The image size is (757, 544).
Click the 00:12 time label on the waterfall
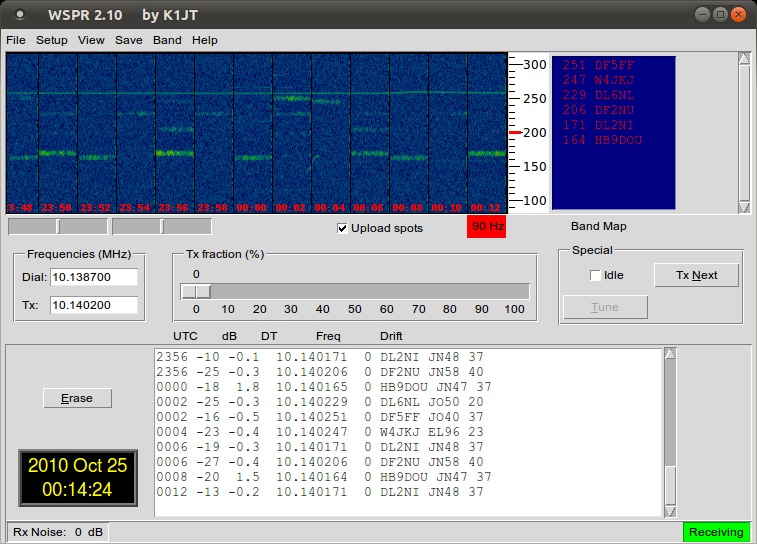click(486, 208)
